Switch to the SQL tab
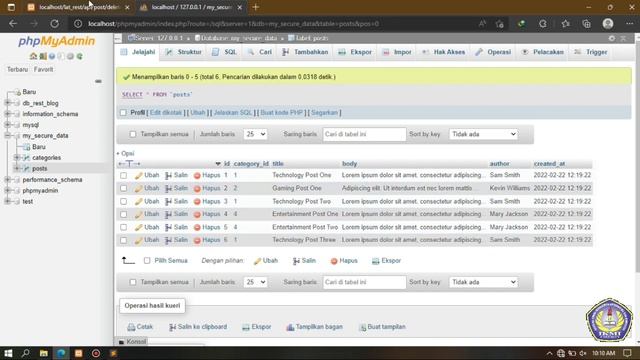This screenshot has height=360, width=640. (225, 52)
